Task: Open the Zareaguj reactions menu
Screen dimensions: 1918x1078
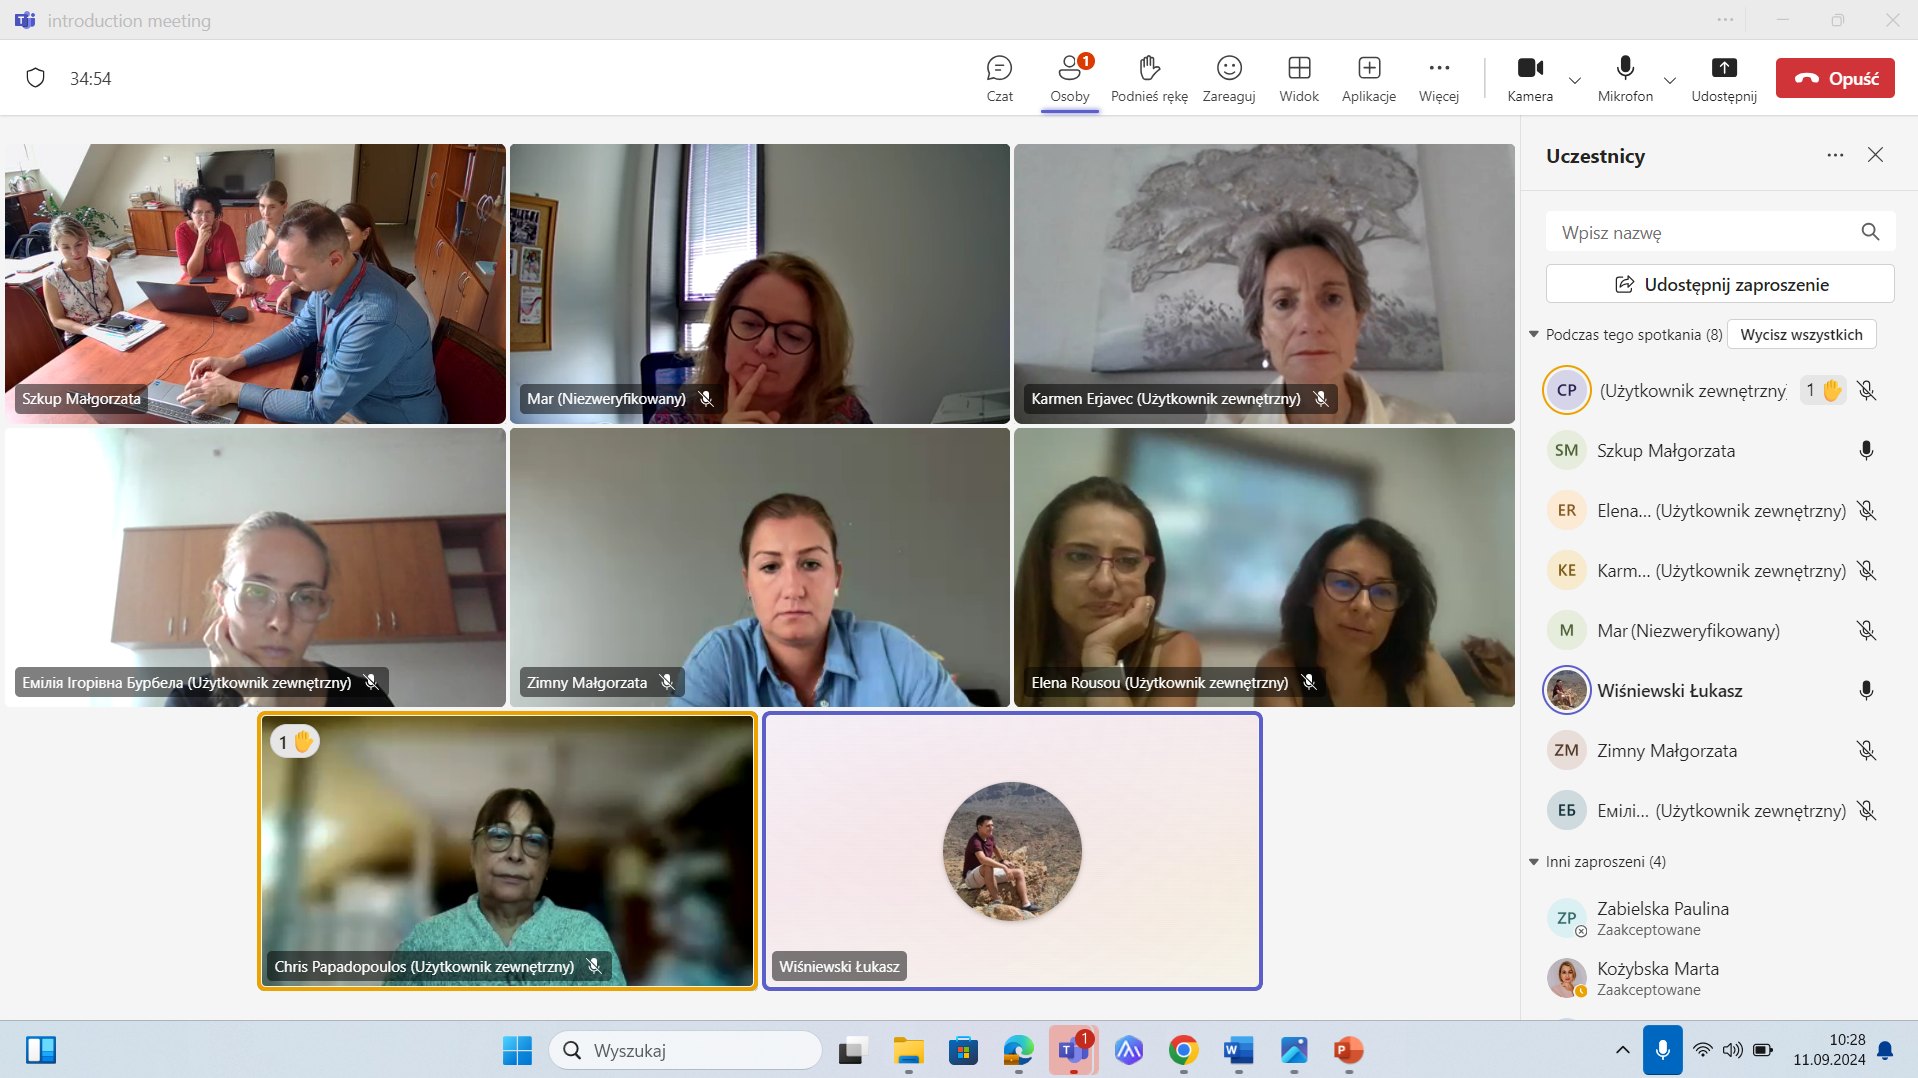Action: (x=1228, y=78)
